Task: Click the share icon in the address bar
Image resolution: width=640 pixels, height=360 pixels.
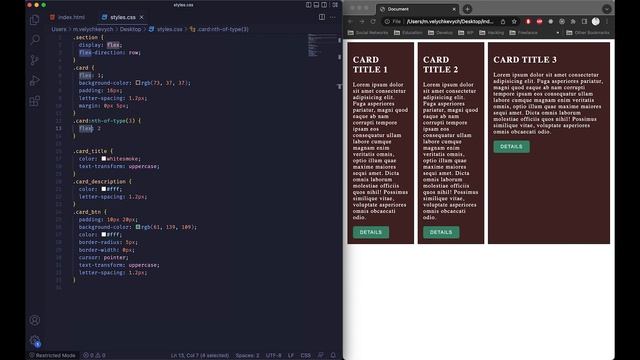Action: click(x=503, y=21)
